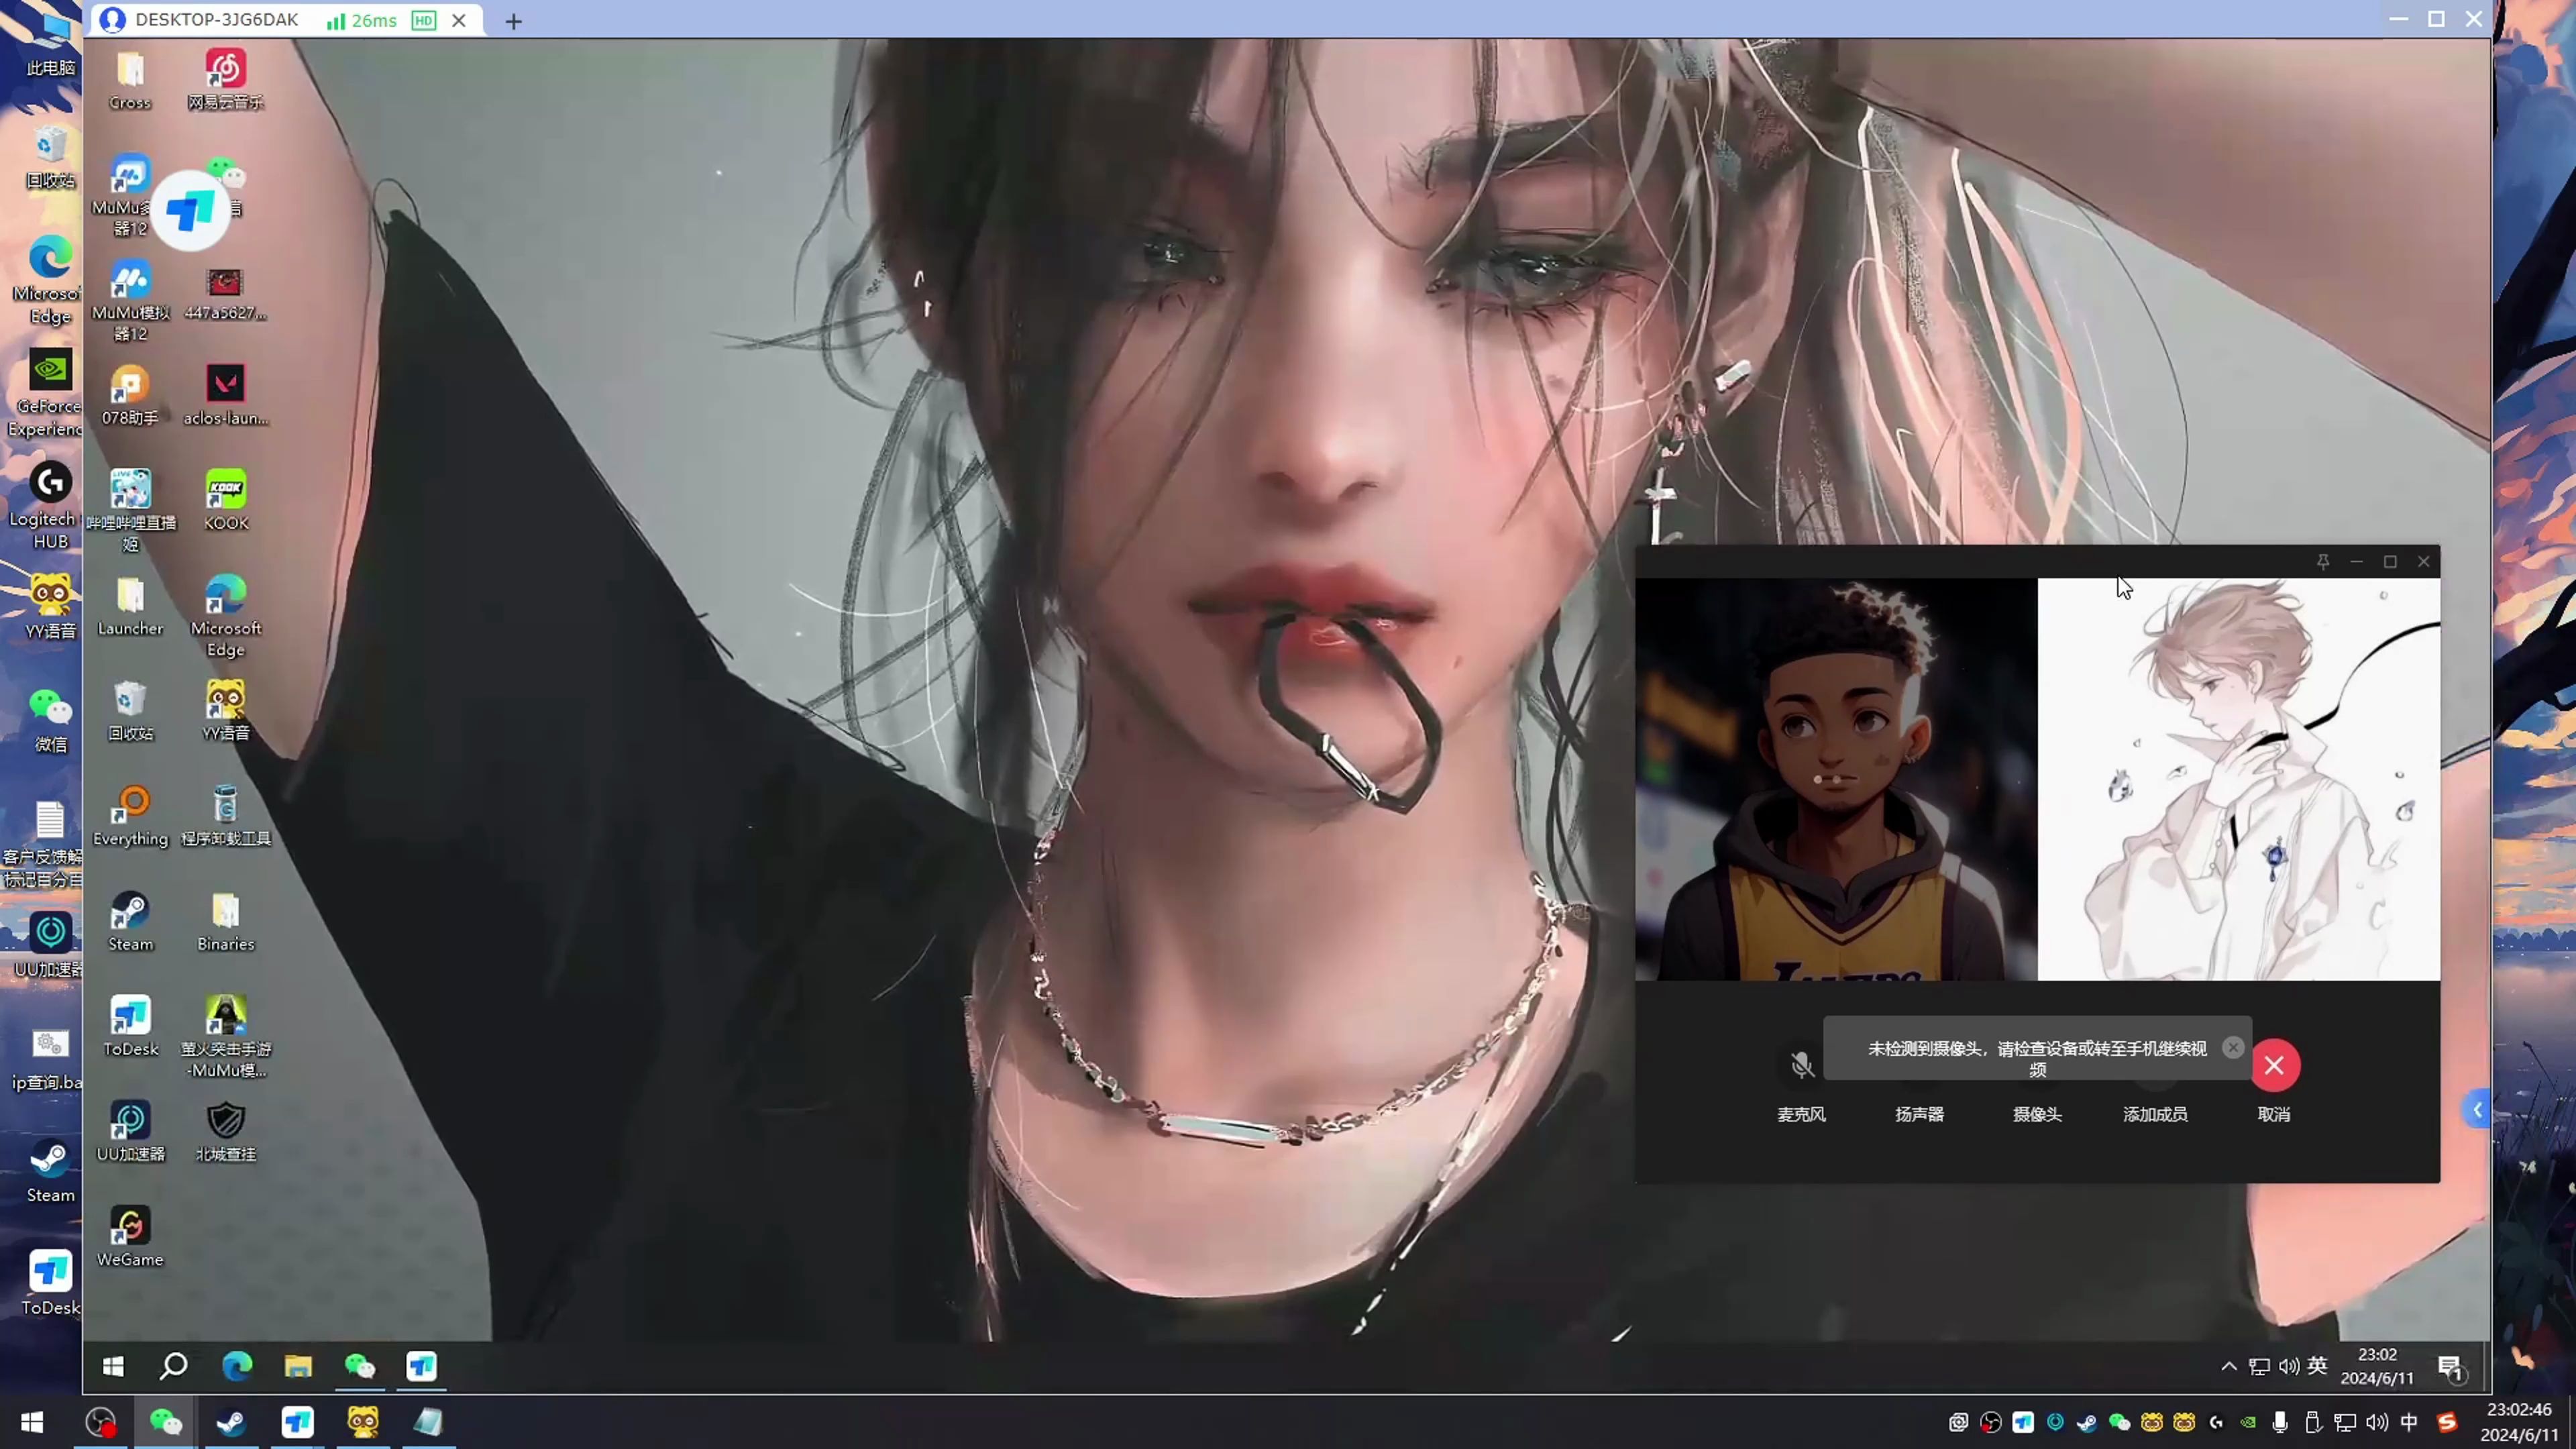Toggle the 摄像头 camera in call window
The image size is (2576, 1449).
(x=2037, y=1114)
